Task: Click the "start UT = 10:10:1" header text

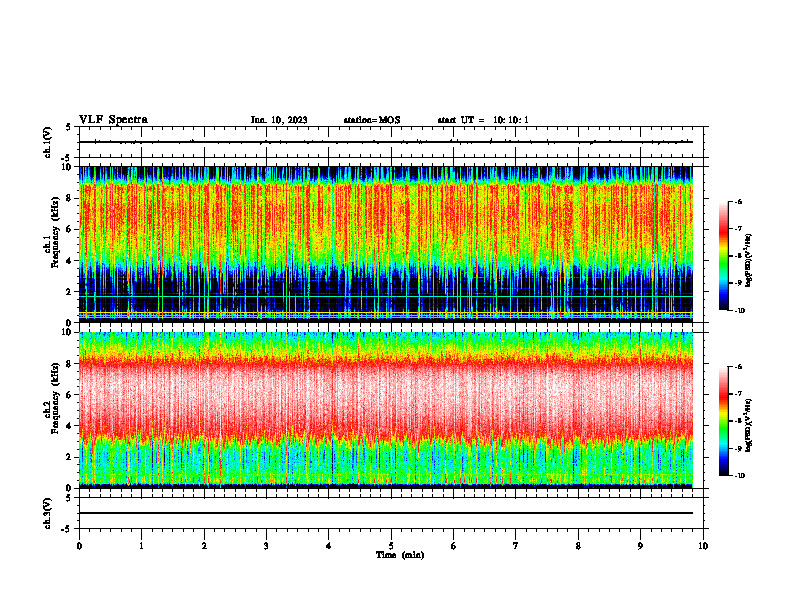Action: 483,120
